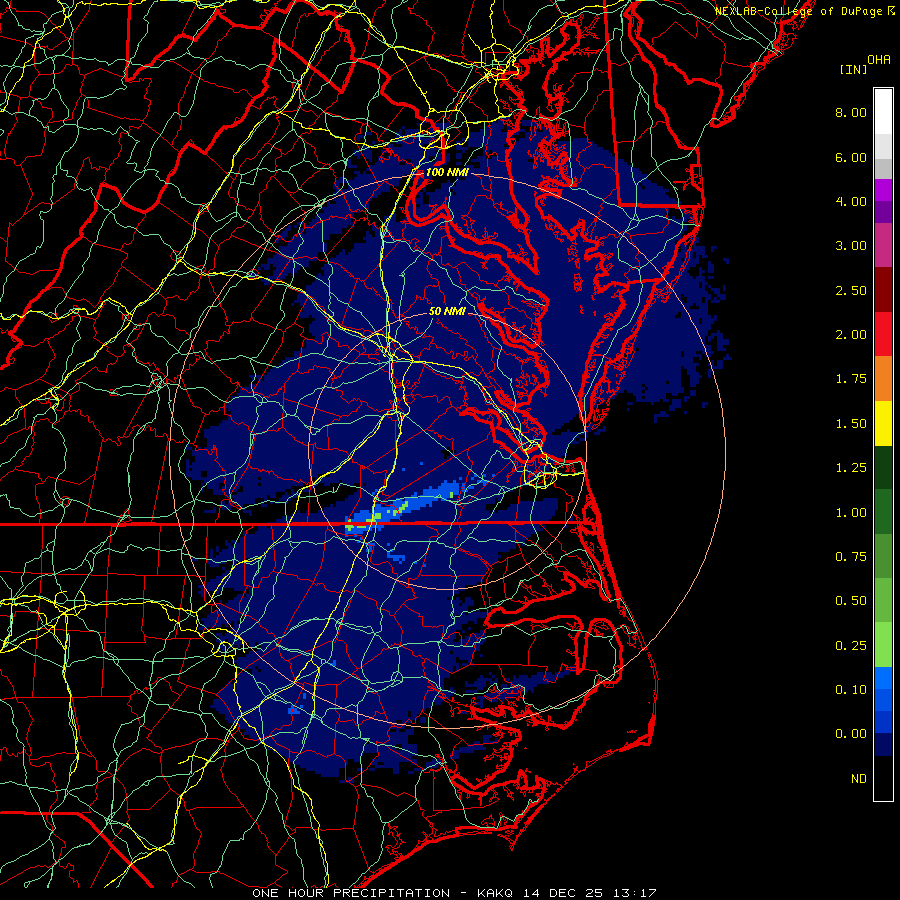Click the black ND legend swatch
900x900 pixels.
point(883,778)
